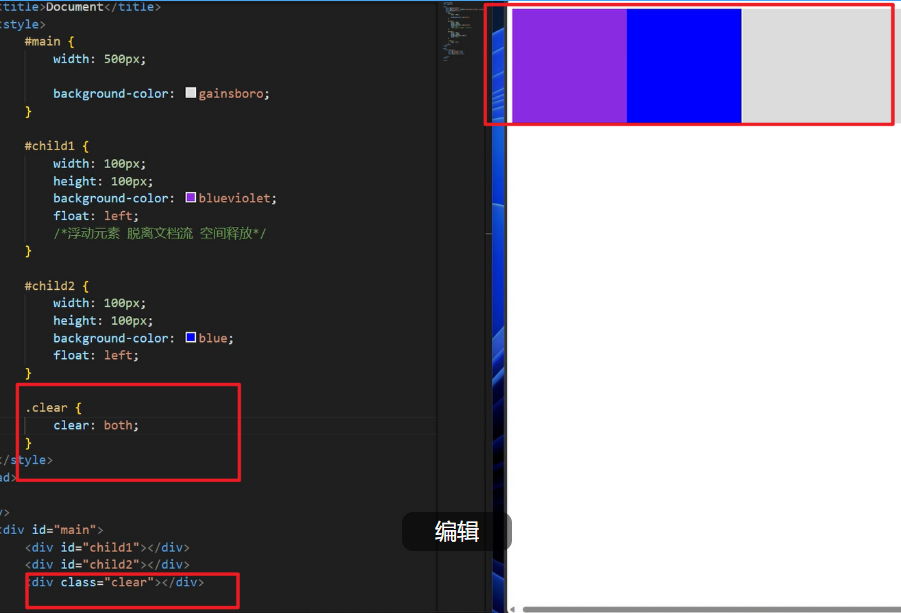Click the gainsboro area of the preview

816,65
